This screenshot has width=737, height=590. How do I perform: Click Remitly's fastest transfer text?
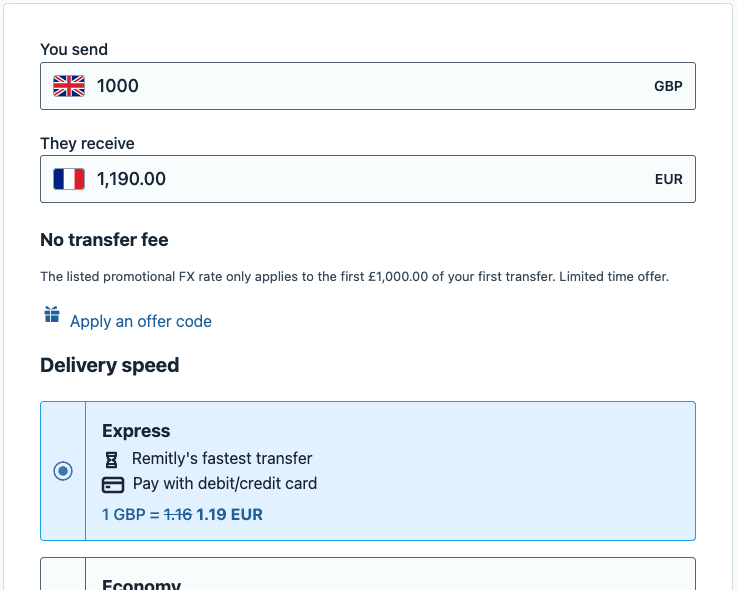pyautogui.click(x=222, y=458)
